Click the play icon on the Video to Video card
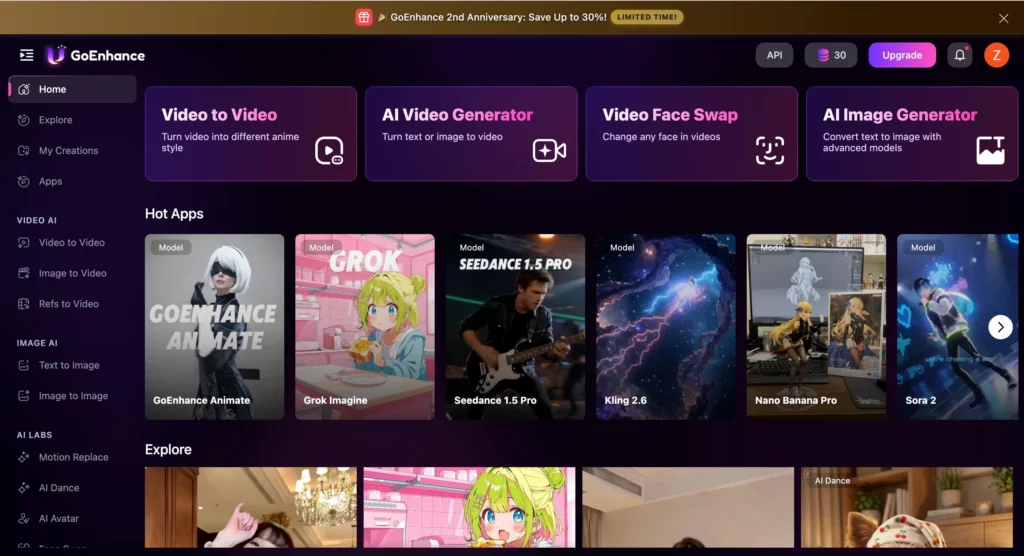The width and height of the screenshot is (1024, 556). (x=329, y=151)
